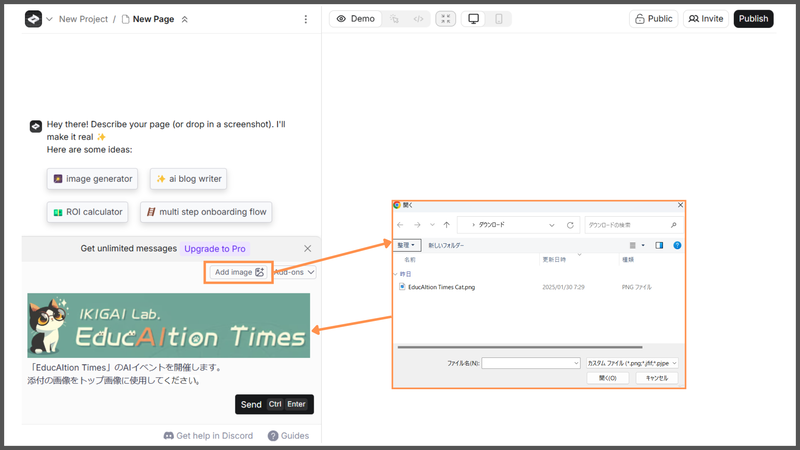Click 開く(O) open button
The width and height of the screenshot is (800, 450).
click(x=608, y=378)
